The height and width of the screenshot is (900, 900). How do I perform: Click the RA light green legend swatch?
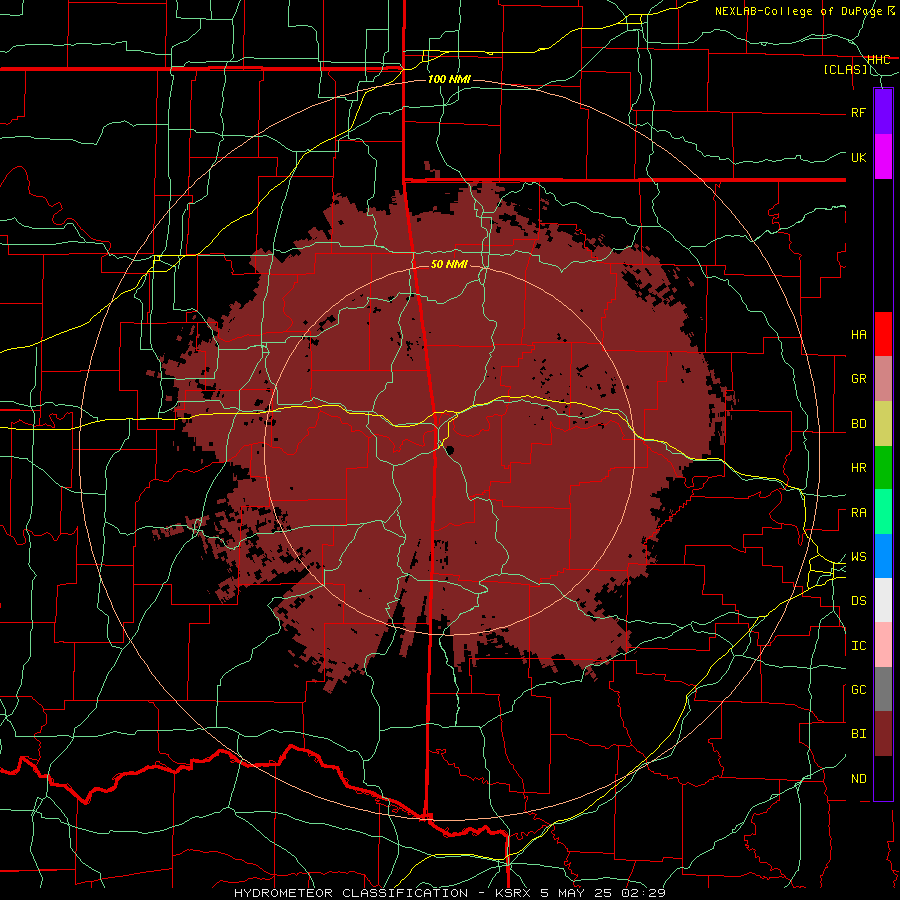coord(883,512)
